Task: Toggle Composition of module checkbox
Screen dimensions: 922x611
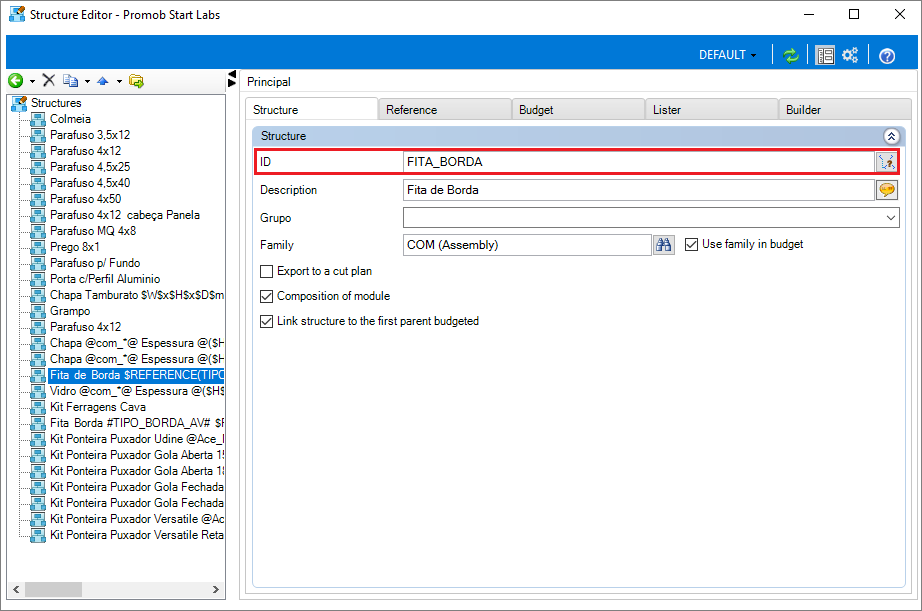Action: click(x=266, y=296)
